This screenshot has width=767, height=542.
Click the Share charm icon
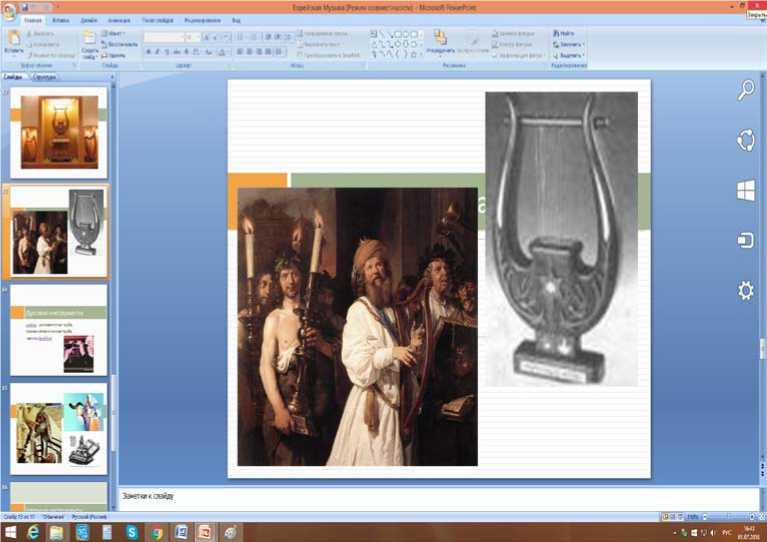coord(745,140)
